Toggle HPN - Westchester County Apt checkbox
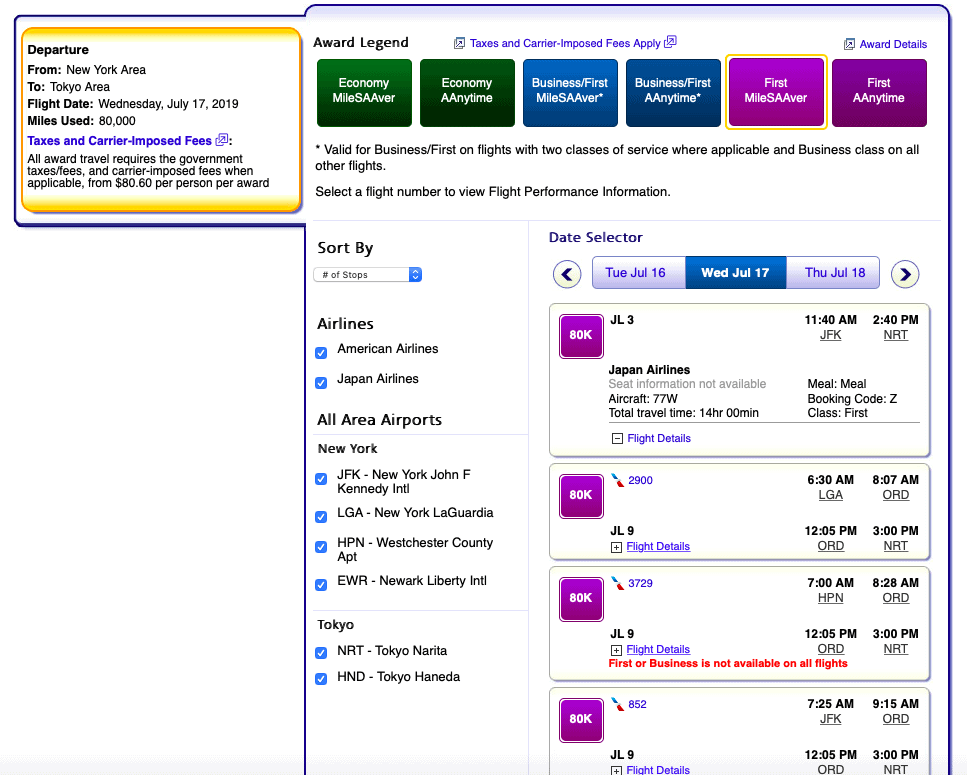Screen dimensions: 967x775 pos(321,547)
